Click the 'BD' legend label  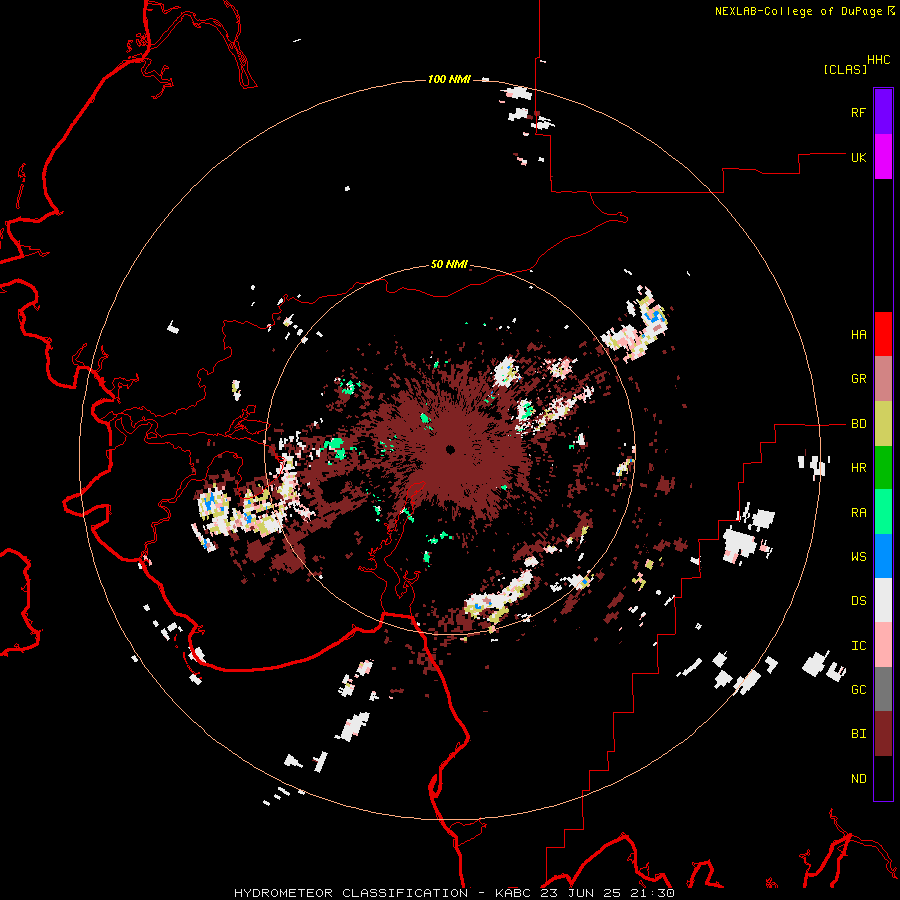(x=858, y=424)
